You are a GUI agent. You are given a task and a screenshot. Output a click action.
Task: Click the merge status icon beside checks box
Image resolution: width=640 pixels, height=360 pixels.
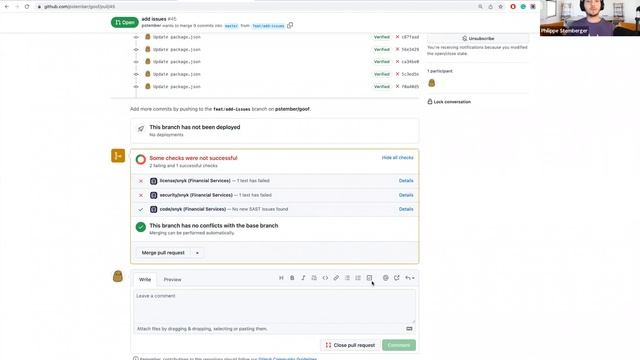(x=118, y=156)
